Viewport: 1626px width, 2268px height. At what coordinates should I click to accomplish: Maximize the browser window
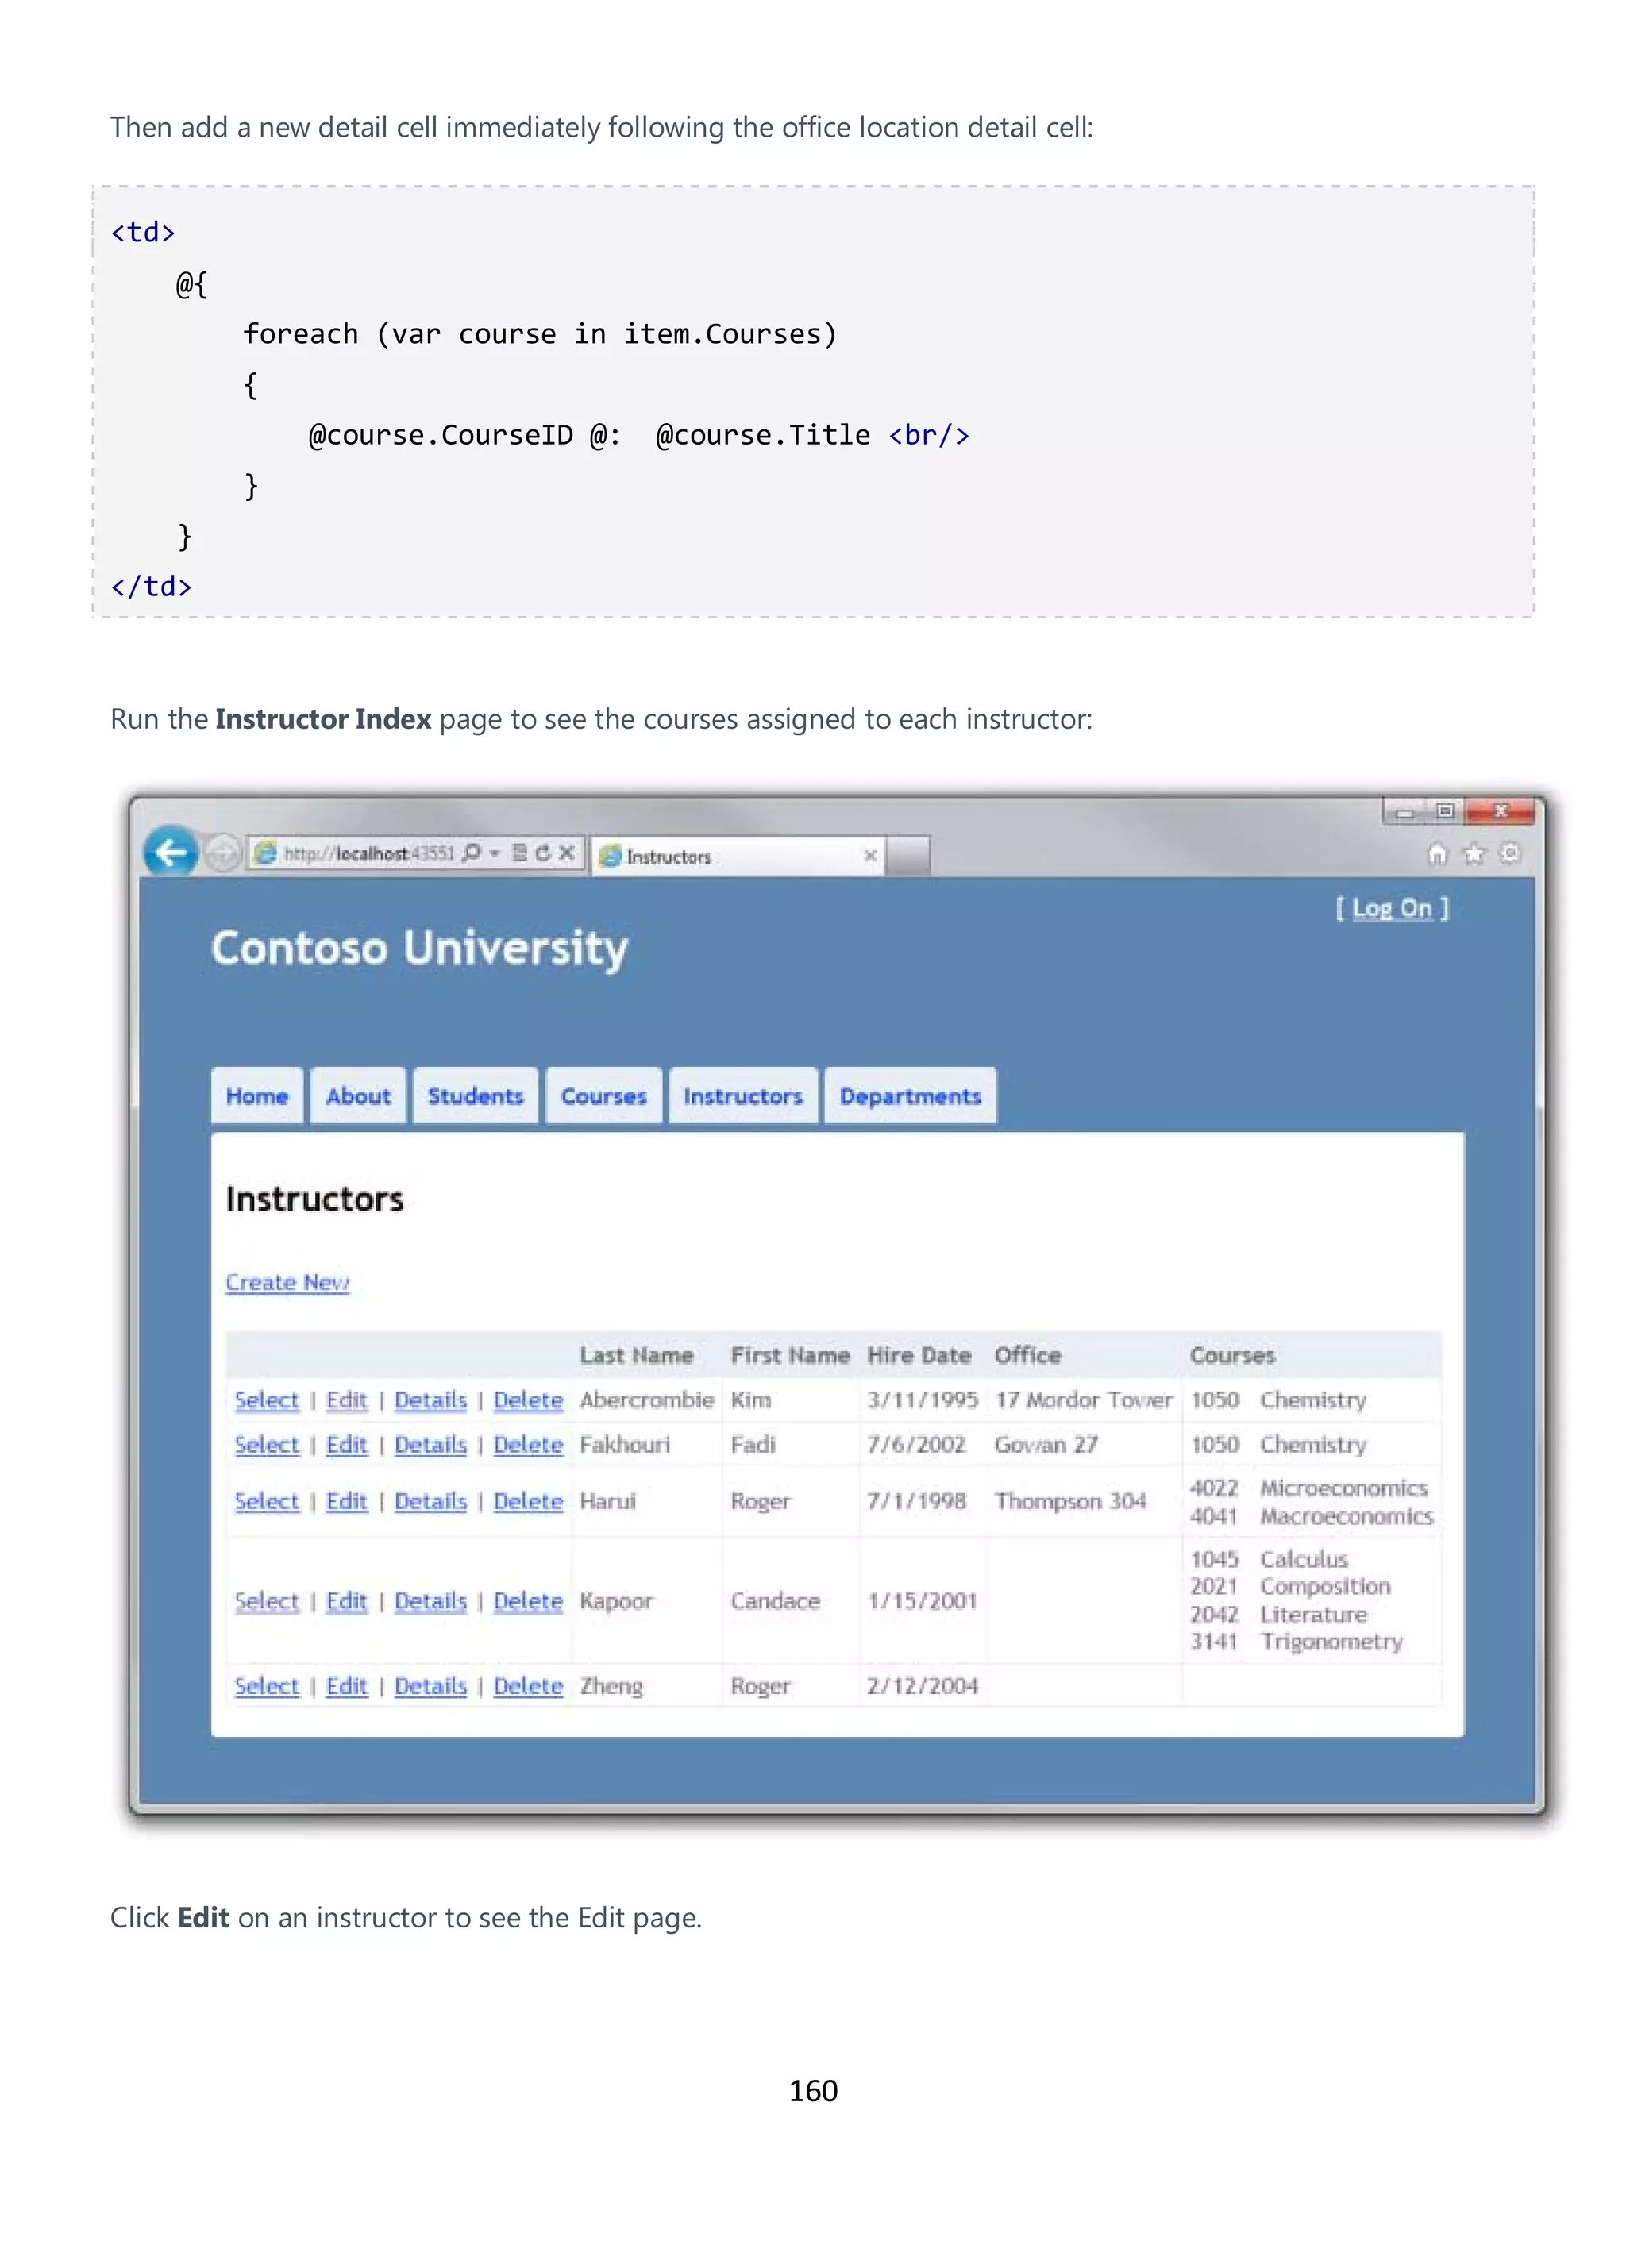pyautogui.click(x=1445, y=811)
